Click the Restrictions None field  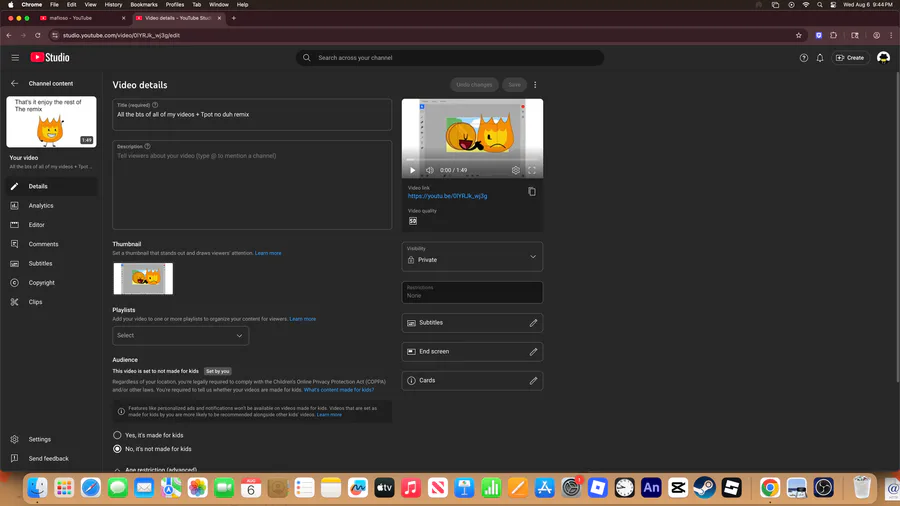pos(472,292)
